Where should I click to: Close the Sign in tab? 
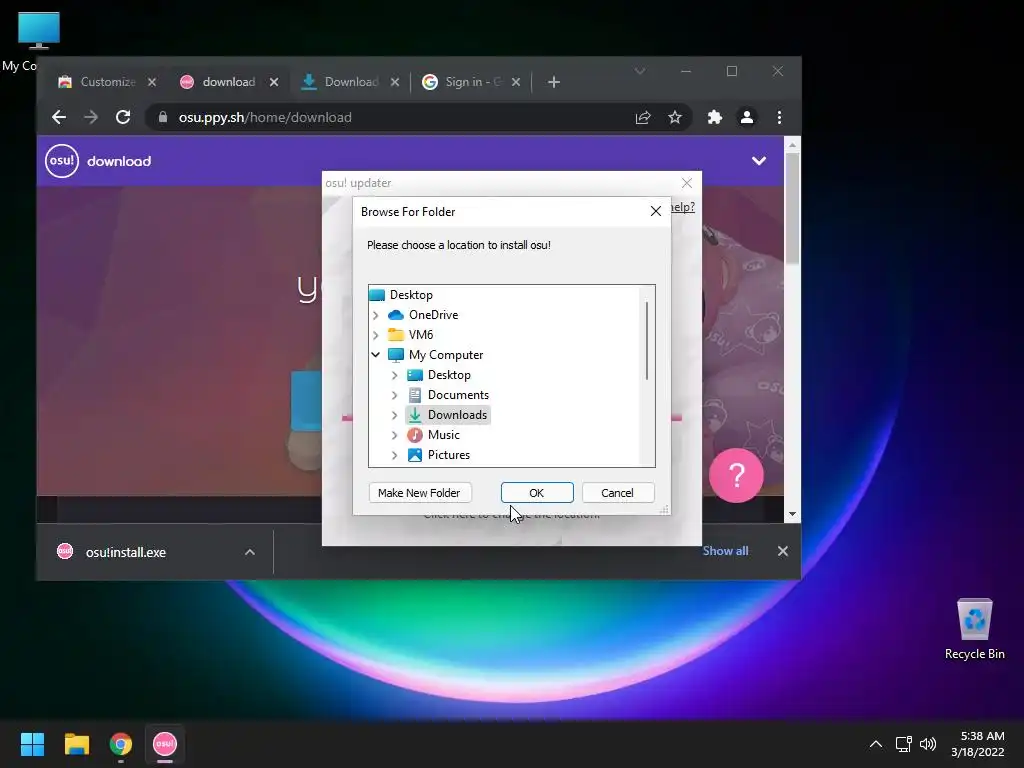(516, 82)
